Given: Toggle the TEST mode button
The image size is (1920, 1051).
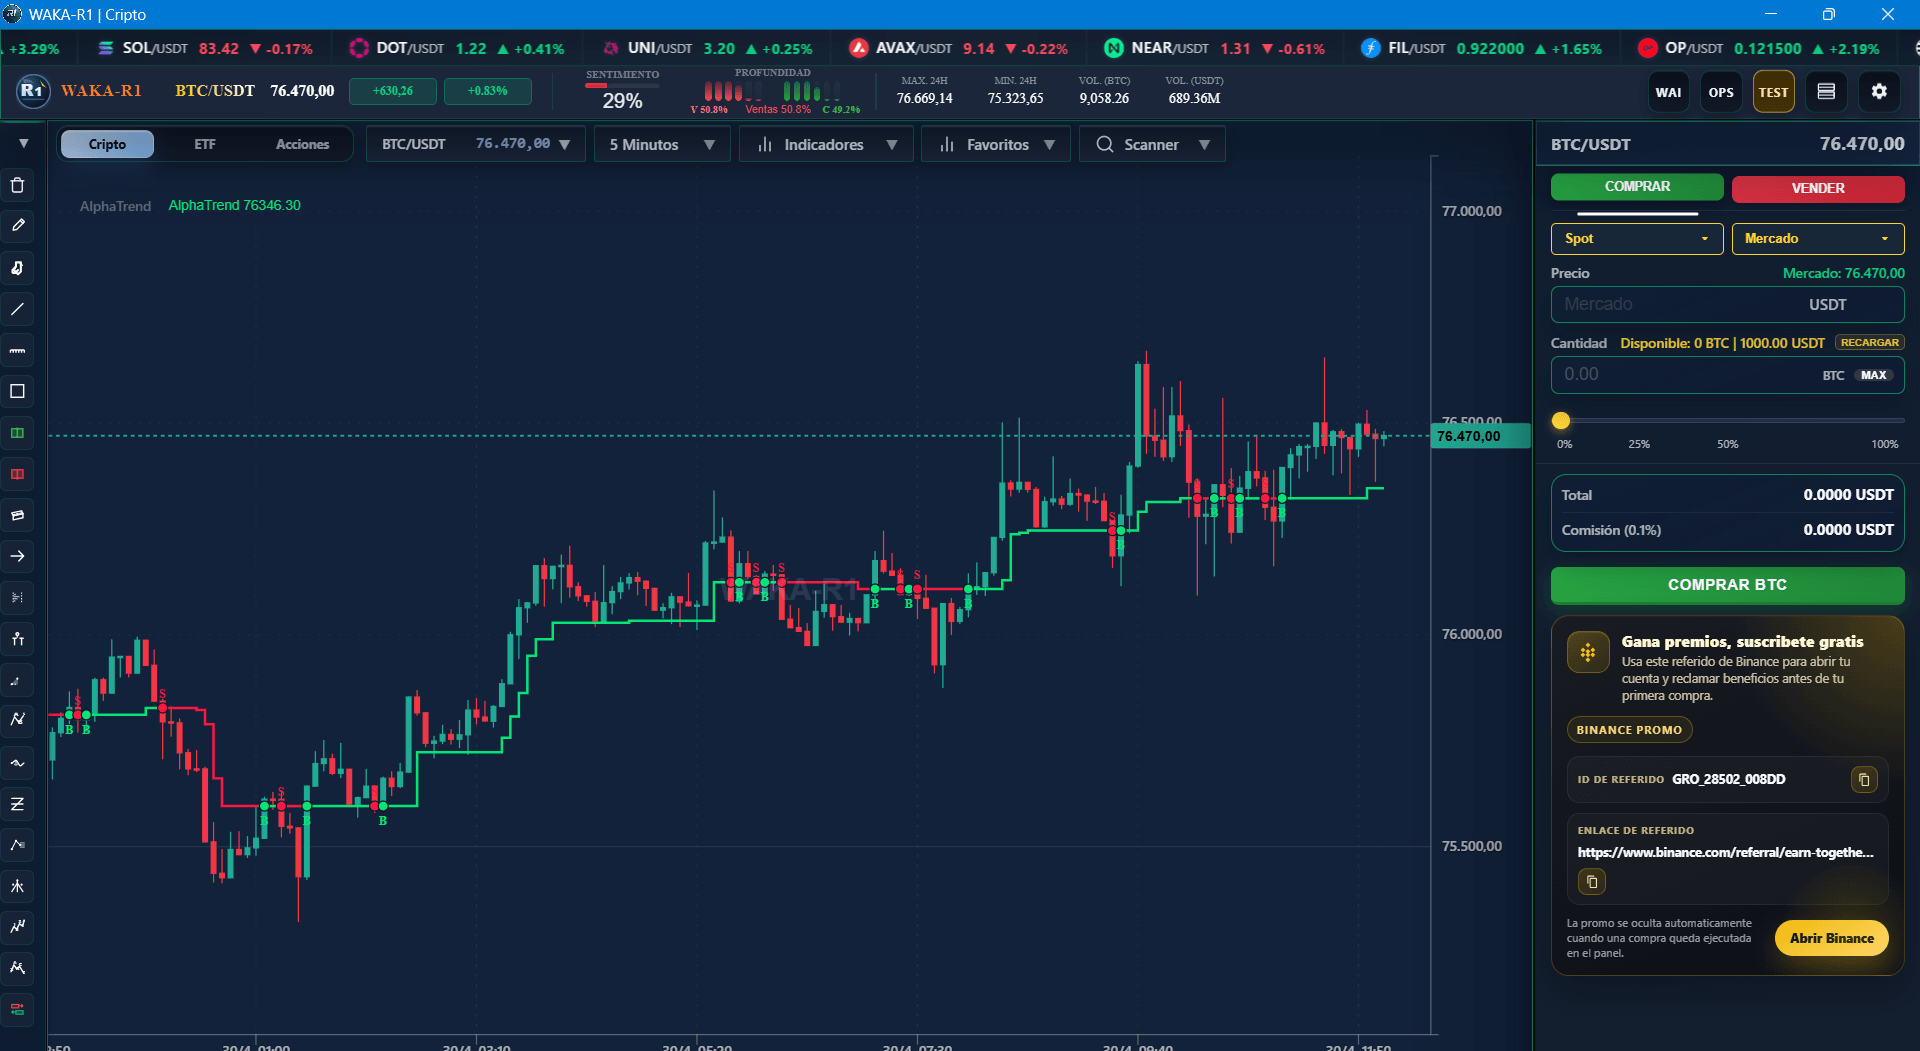Looking at the screenshot, I should (x=1773, y=92).
